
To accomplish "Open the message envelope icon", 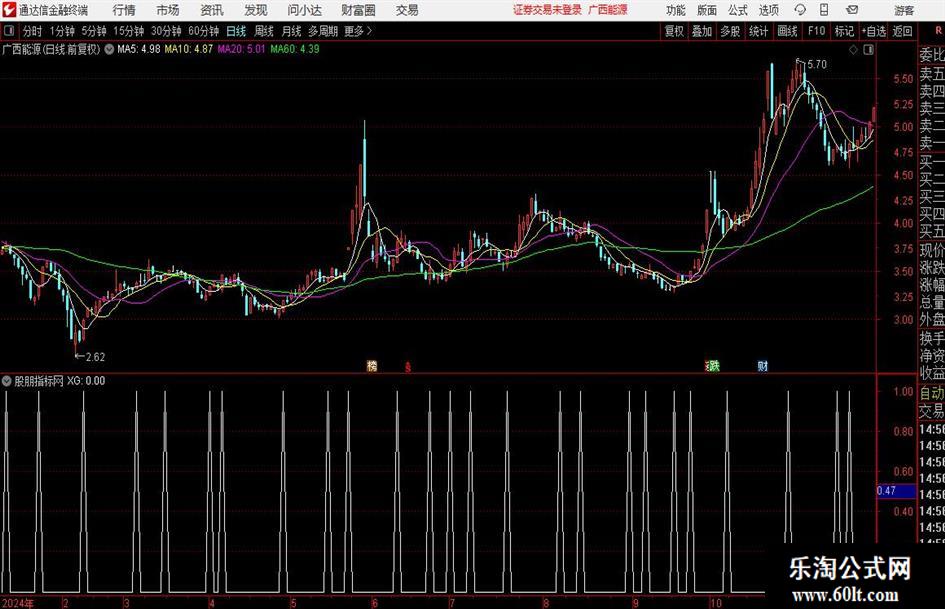I will [852, 10].
